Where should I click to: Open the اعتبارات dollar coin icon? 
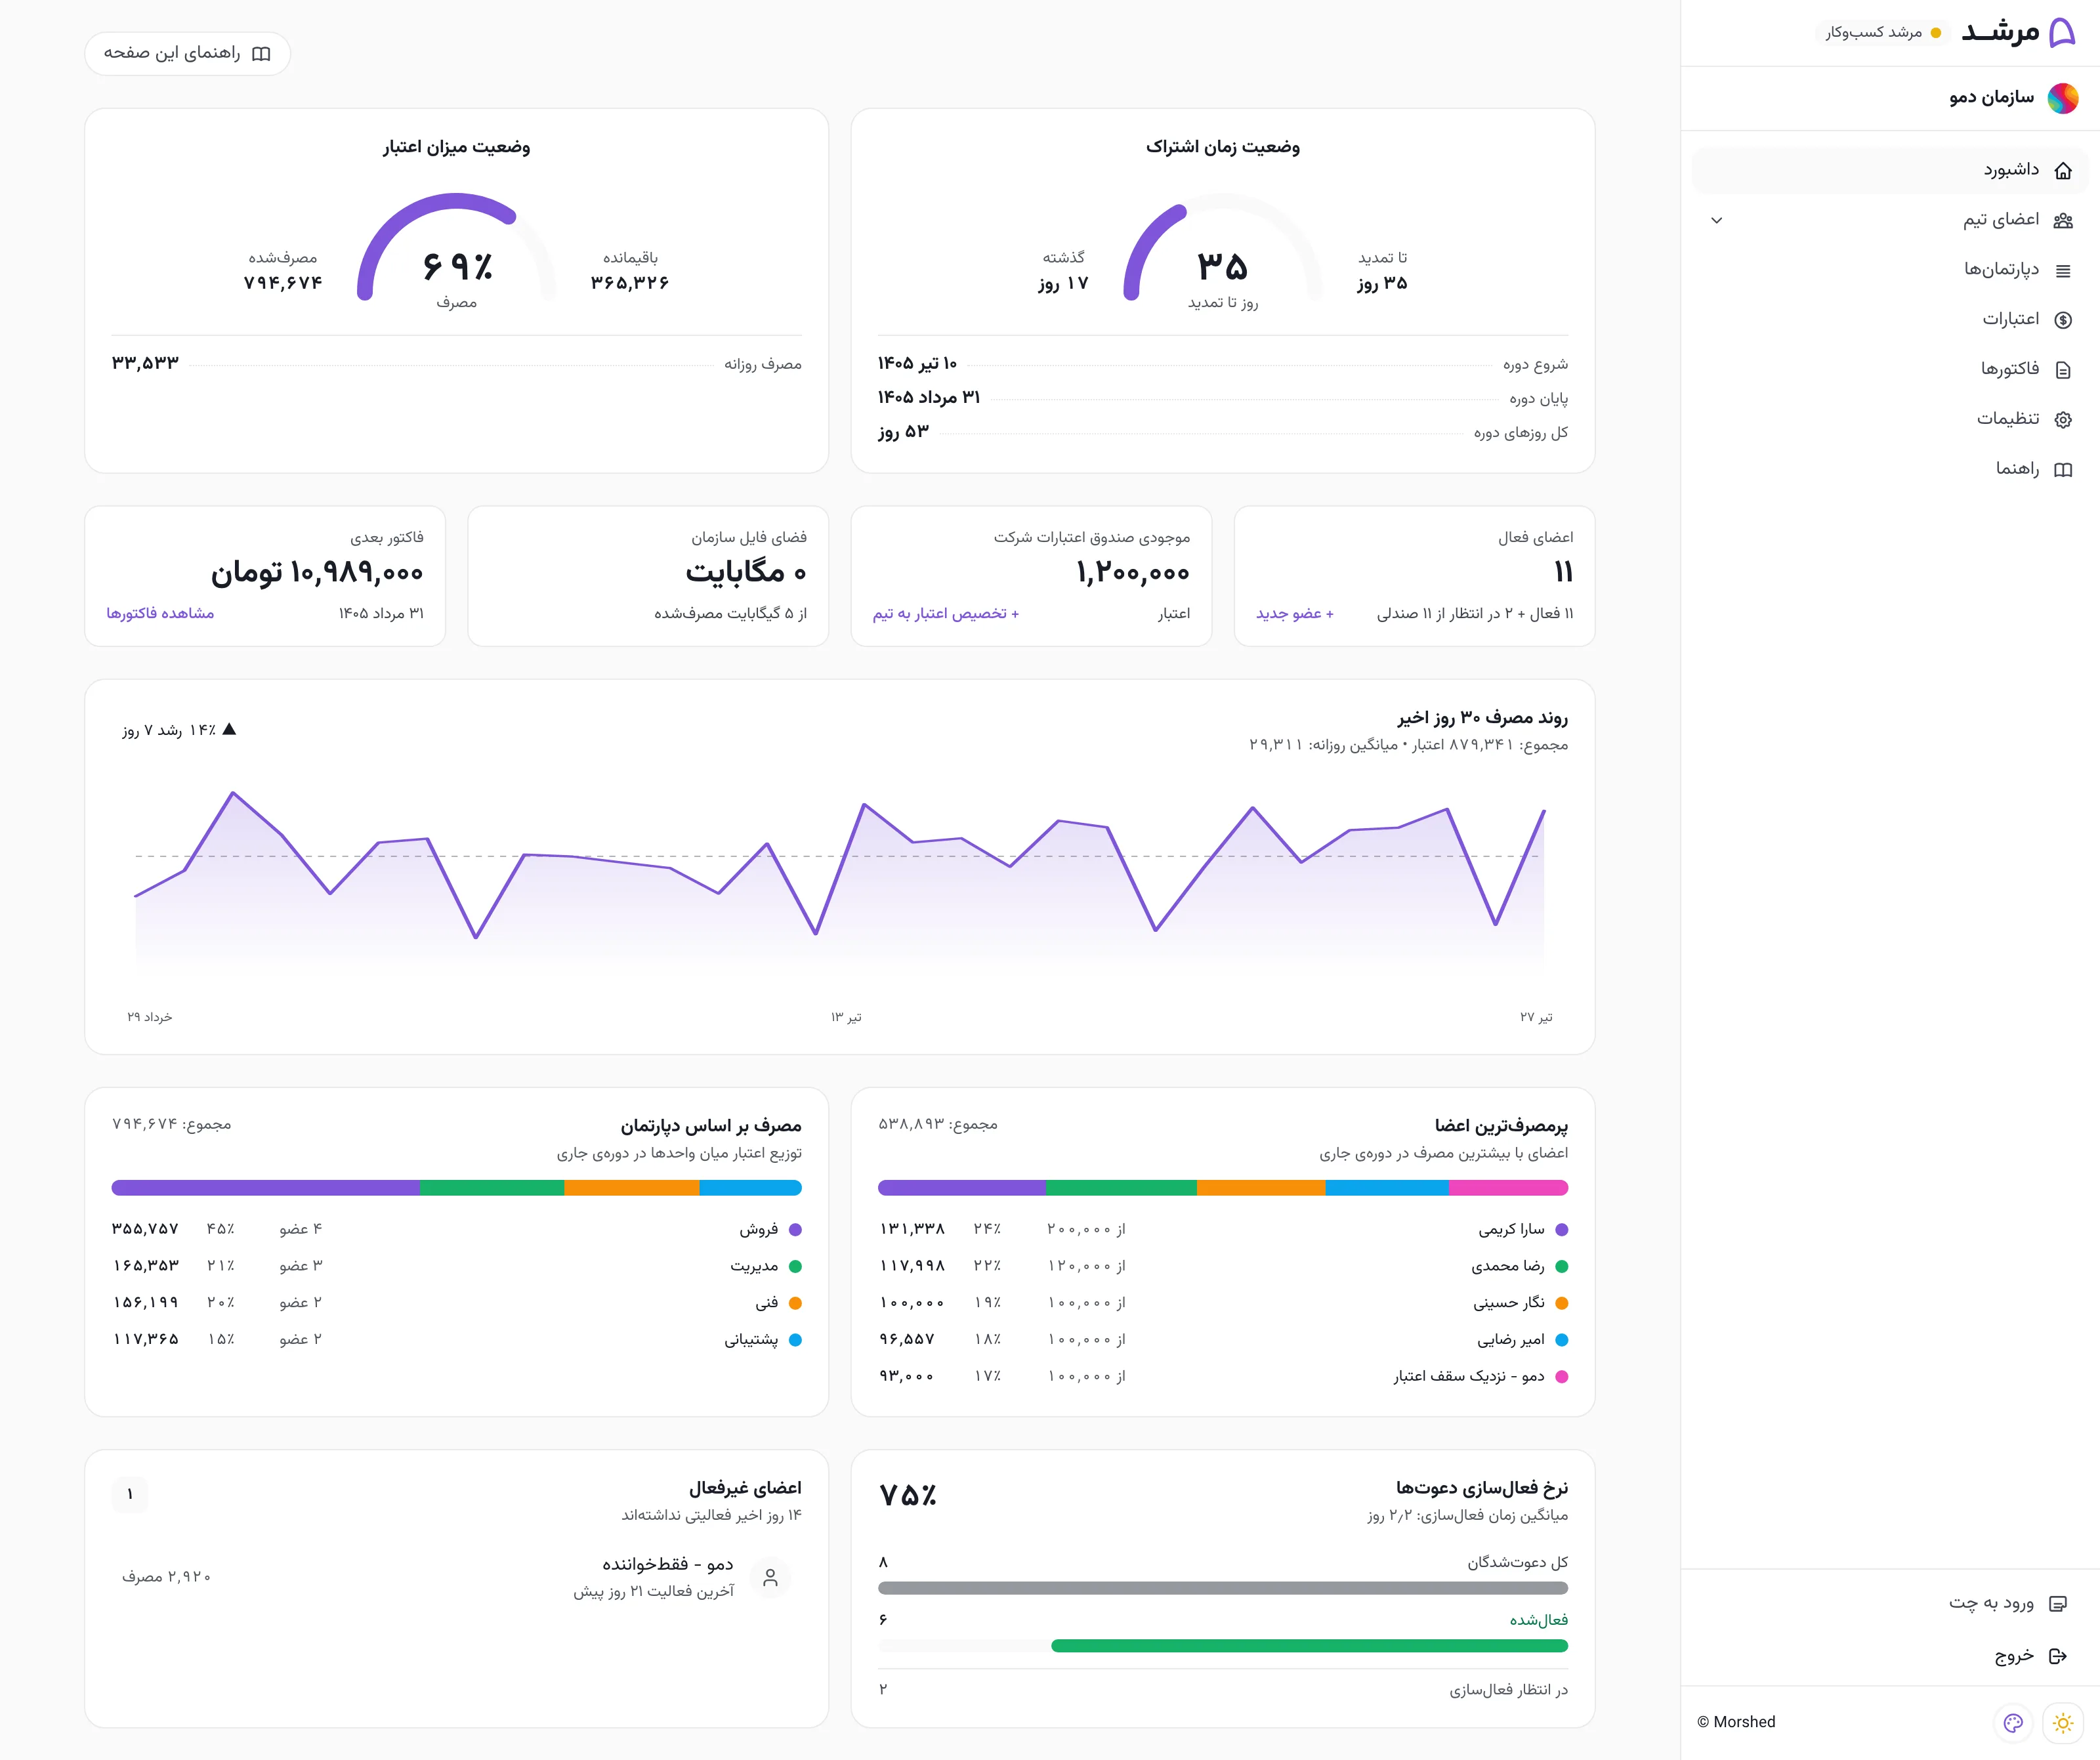pyautogui.click(x=2062, y=320)
